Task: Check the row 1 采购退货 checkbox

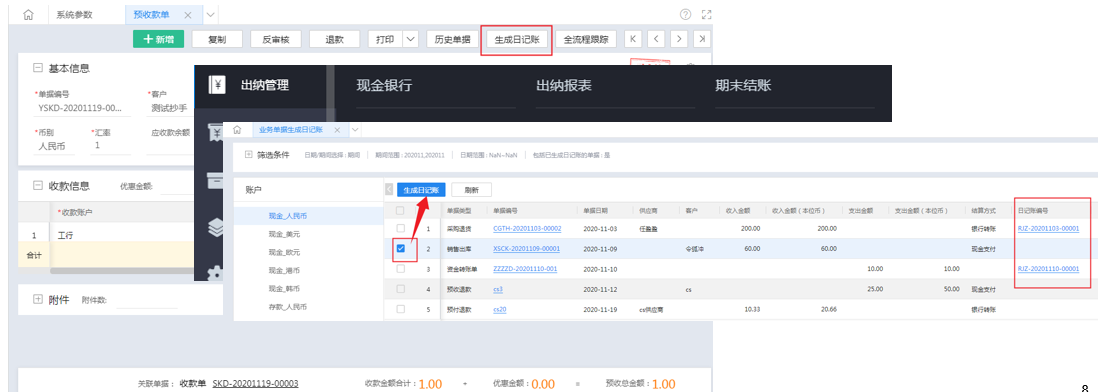Action: (x=400, y=228)
